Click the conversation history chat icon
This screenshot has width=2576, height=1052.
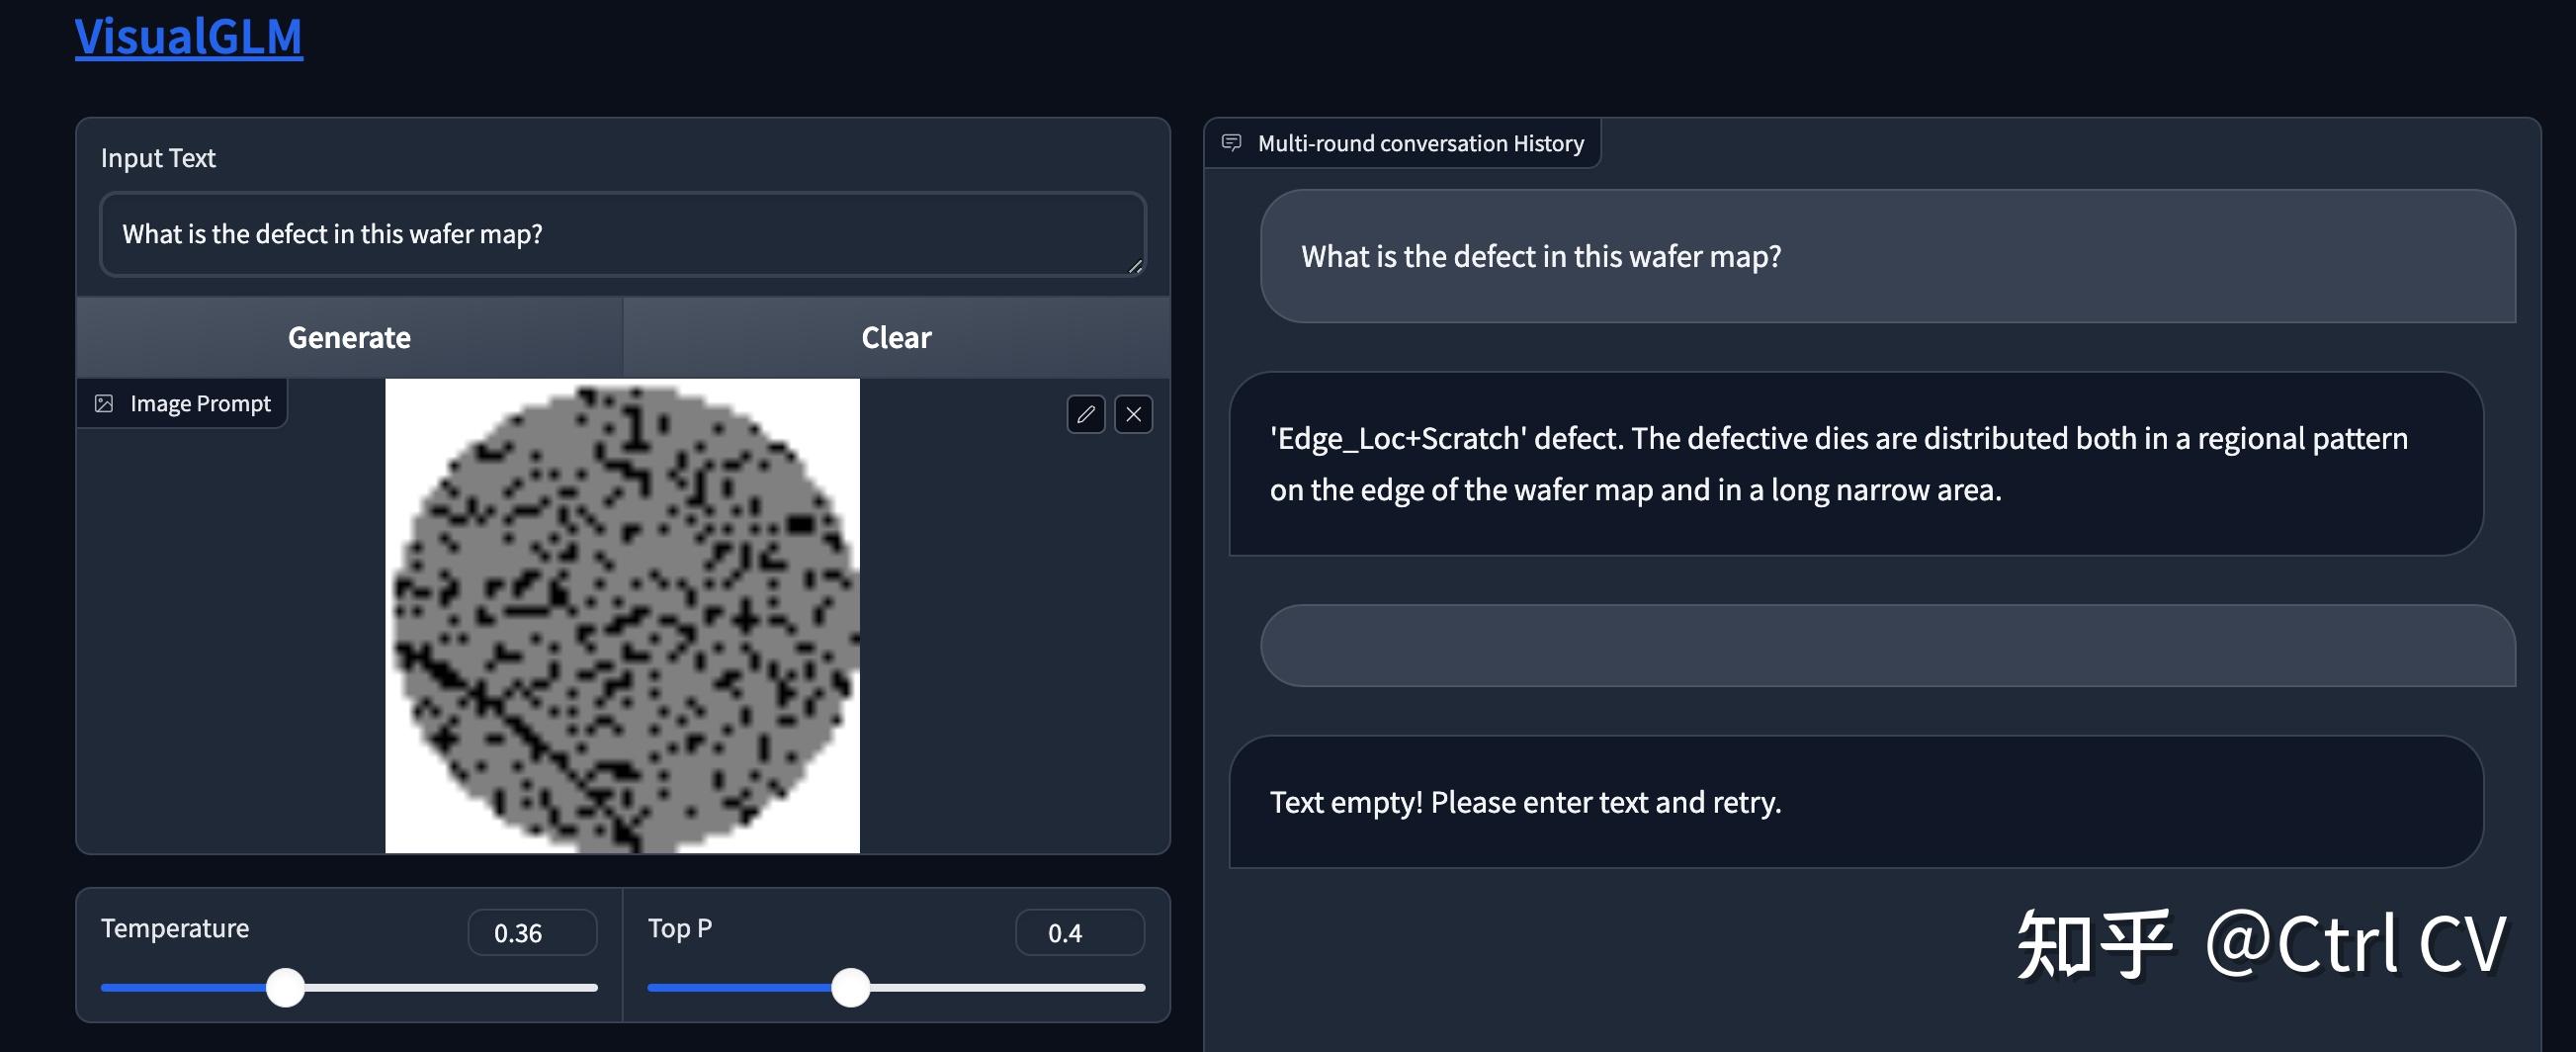click(x=1231, y=143)
